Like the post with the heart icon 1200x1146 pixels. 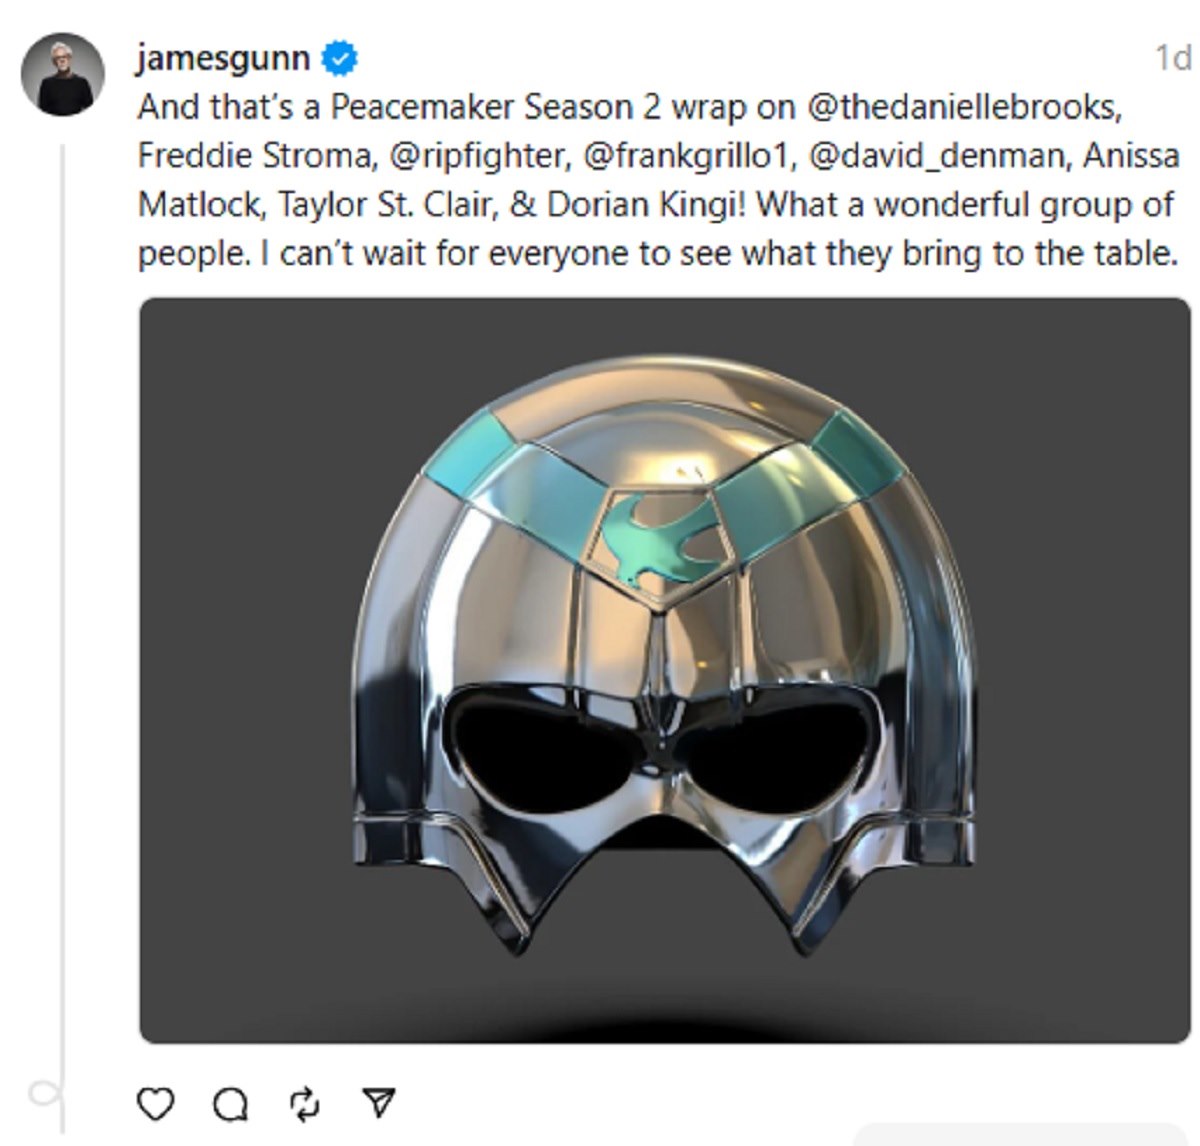click(x=155, y=1103)
